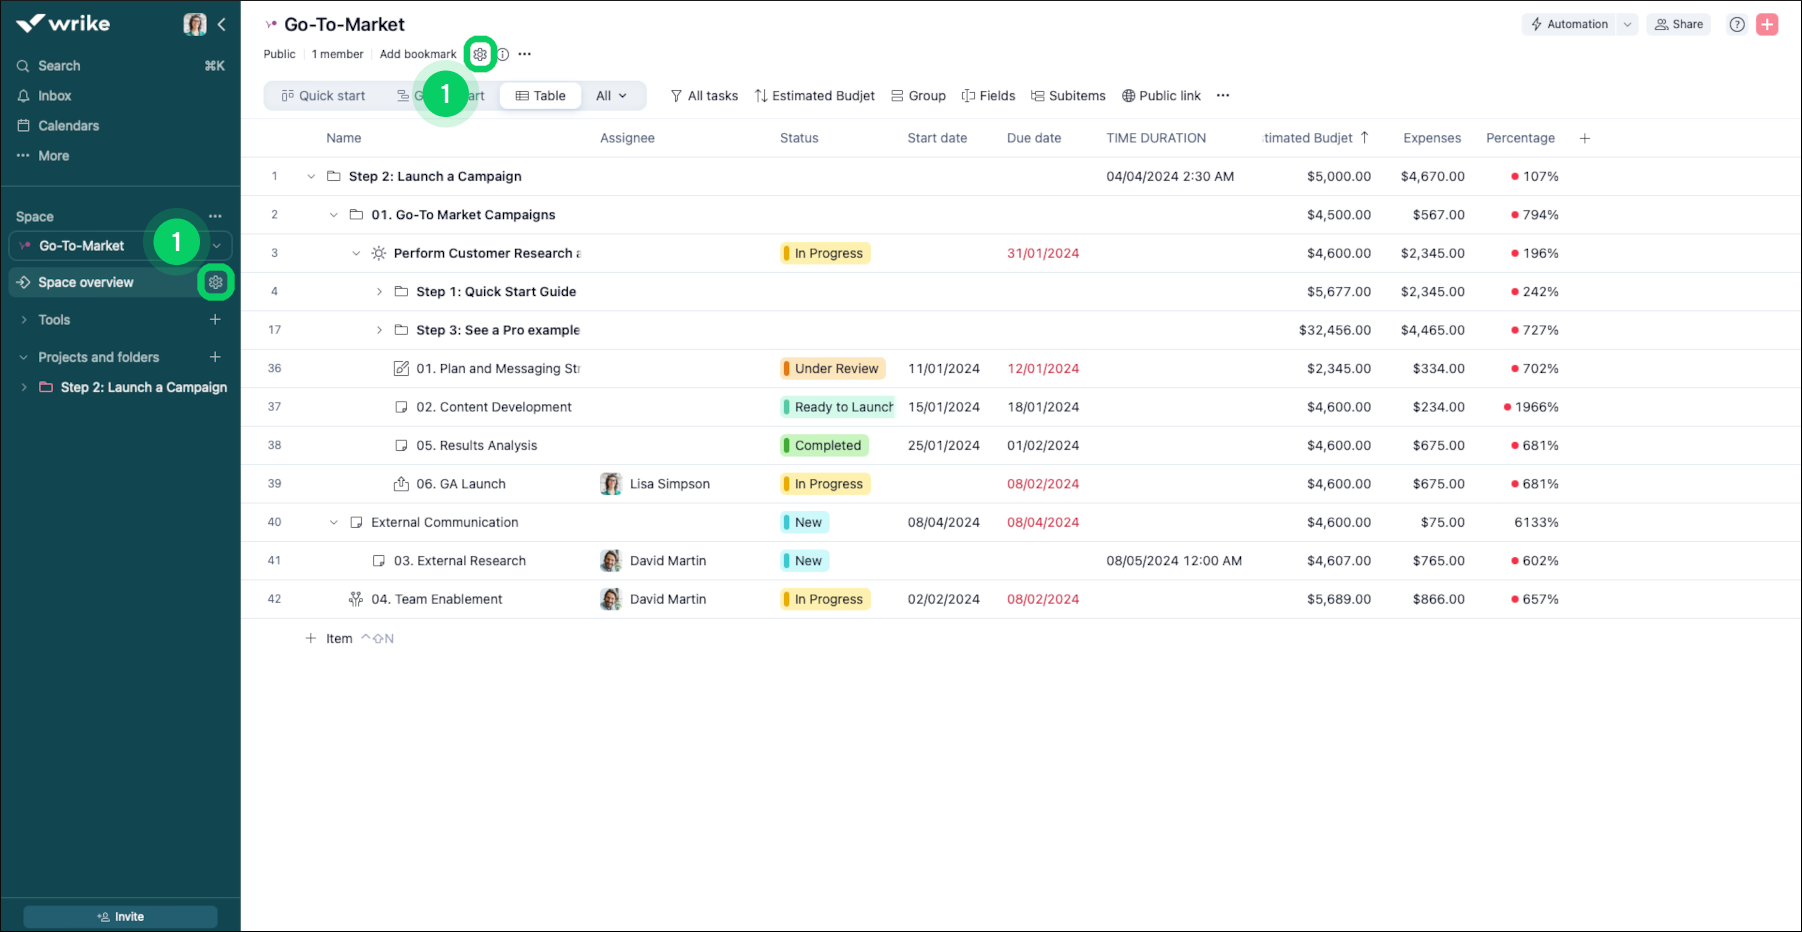Click the Share button

point(1679,25)
